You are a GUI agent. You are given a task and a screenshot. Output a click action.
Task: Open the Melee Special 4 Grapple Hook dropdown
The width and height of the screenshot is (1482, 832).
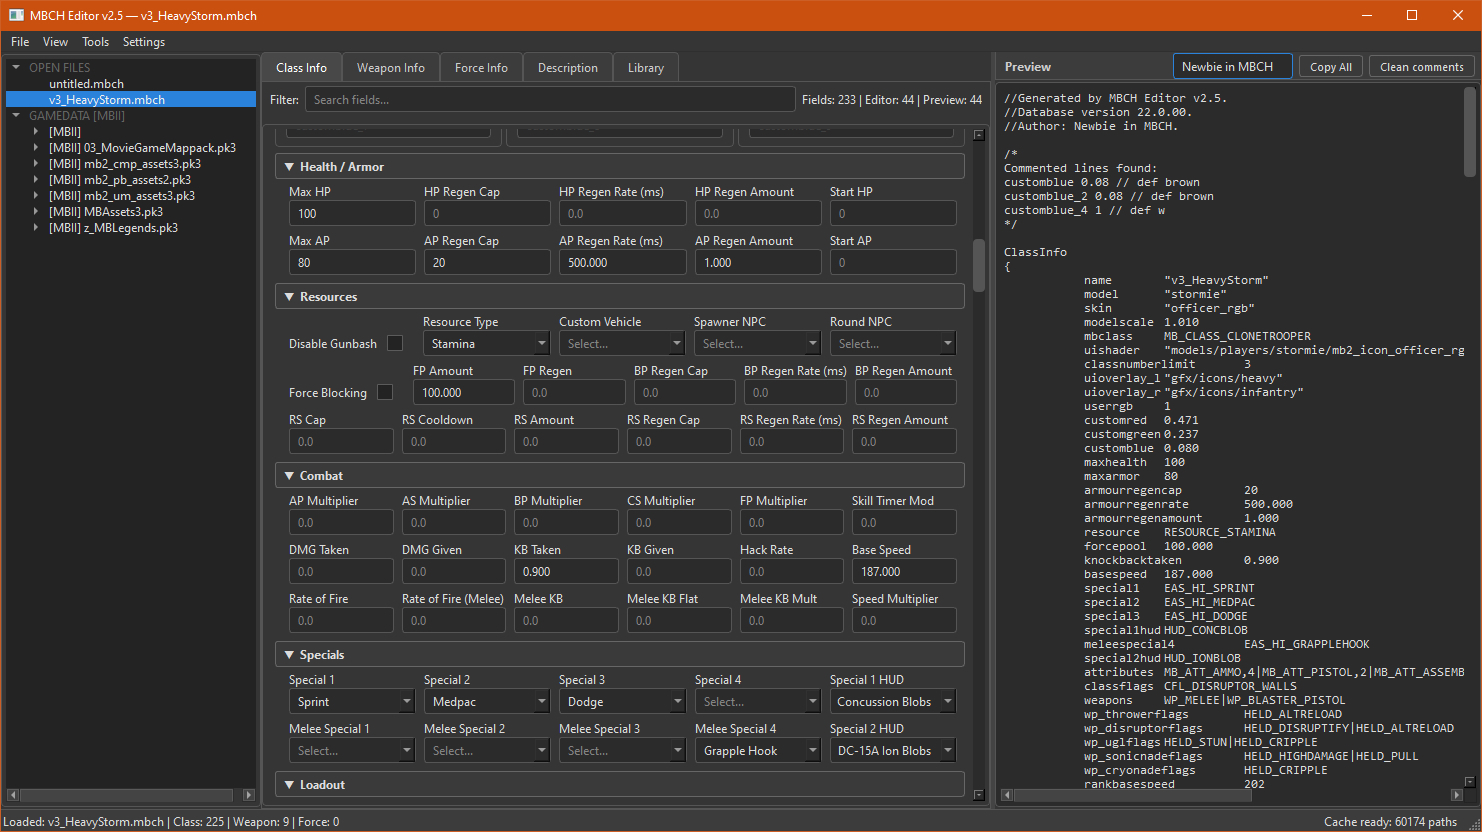(758, 751)
